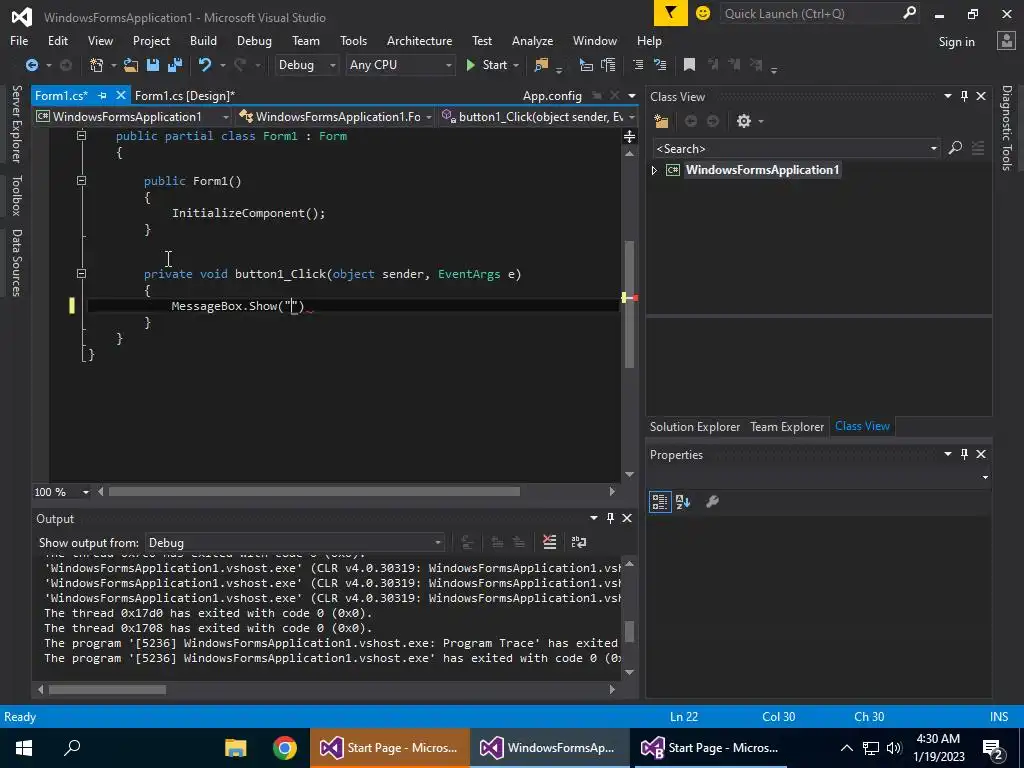1024x768 pixels.
Task: Click in the Quick Launch search field
Action: pyautogui.click(x=810, y=13)
